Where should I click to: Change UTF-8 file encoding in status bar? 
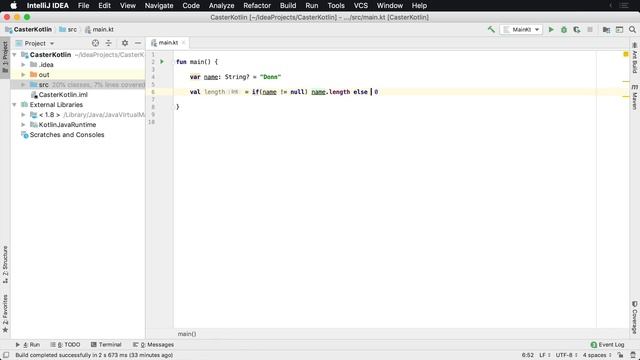pyautogui.click(x=566, y=355)
